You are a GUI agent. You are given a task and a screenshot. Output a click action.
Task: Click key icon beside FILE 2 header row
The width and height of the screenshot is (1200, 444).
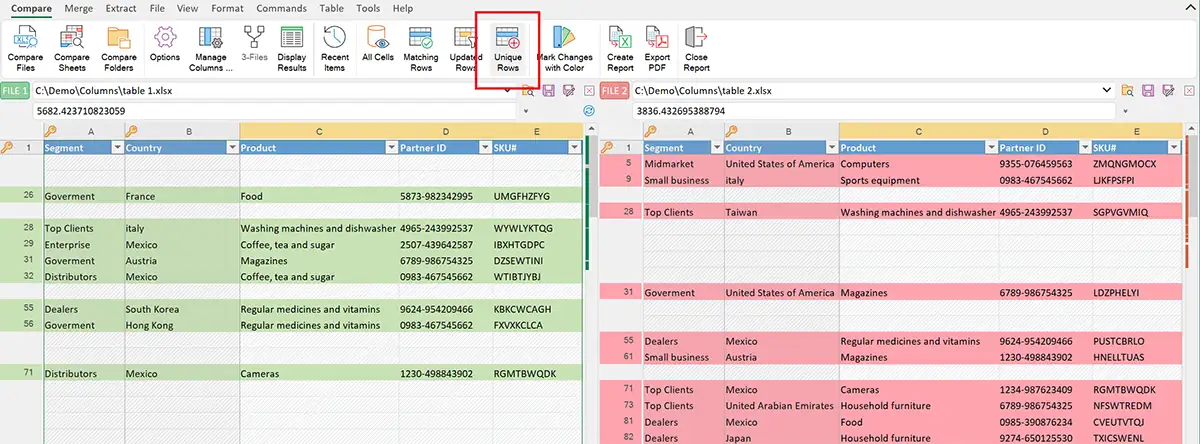point(607,147)
